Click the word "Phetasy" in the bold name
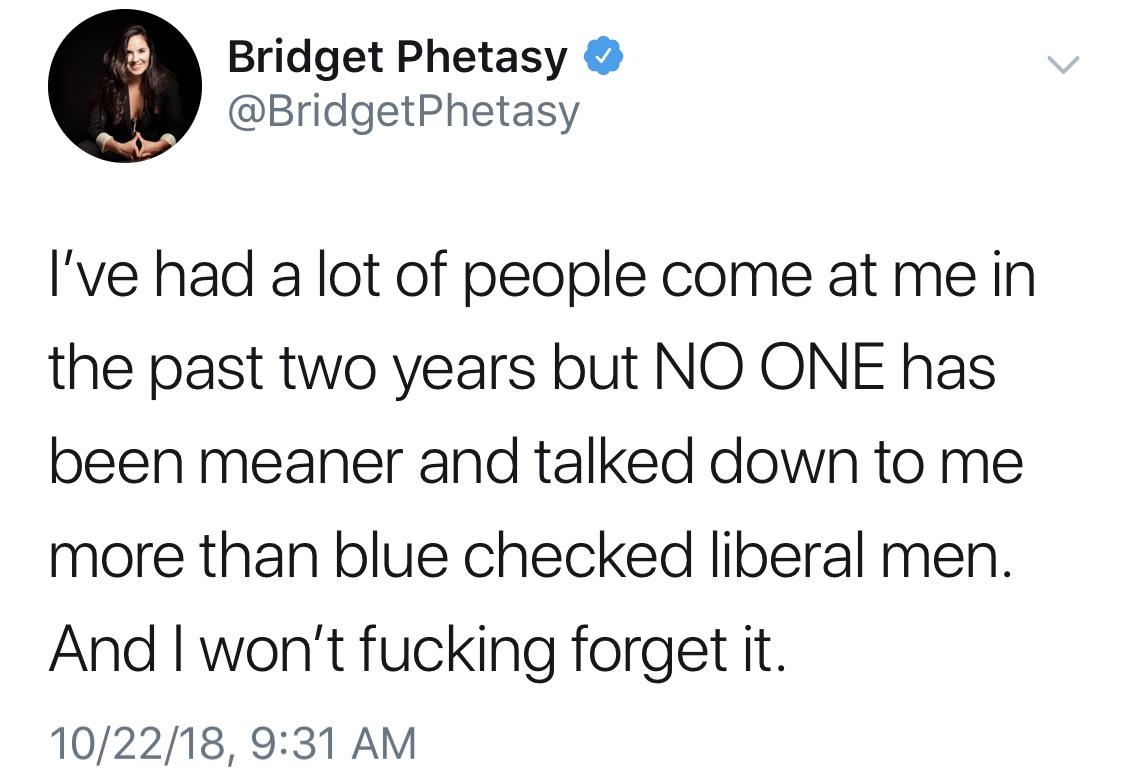Viewport: 1125px width, 770px height. 482,57
